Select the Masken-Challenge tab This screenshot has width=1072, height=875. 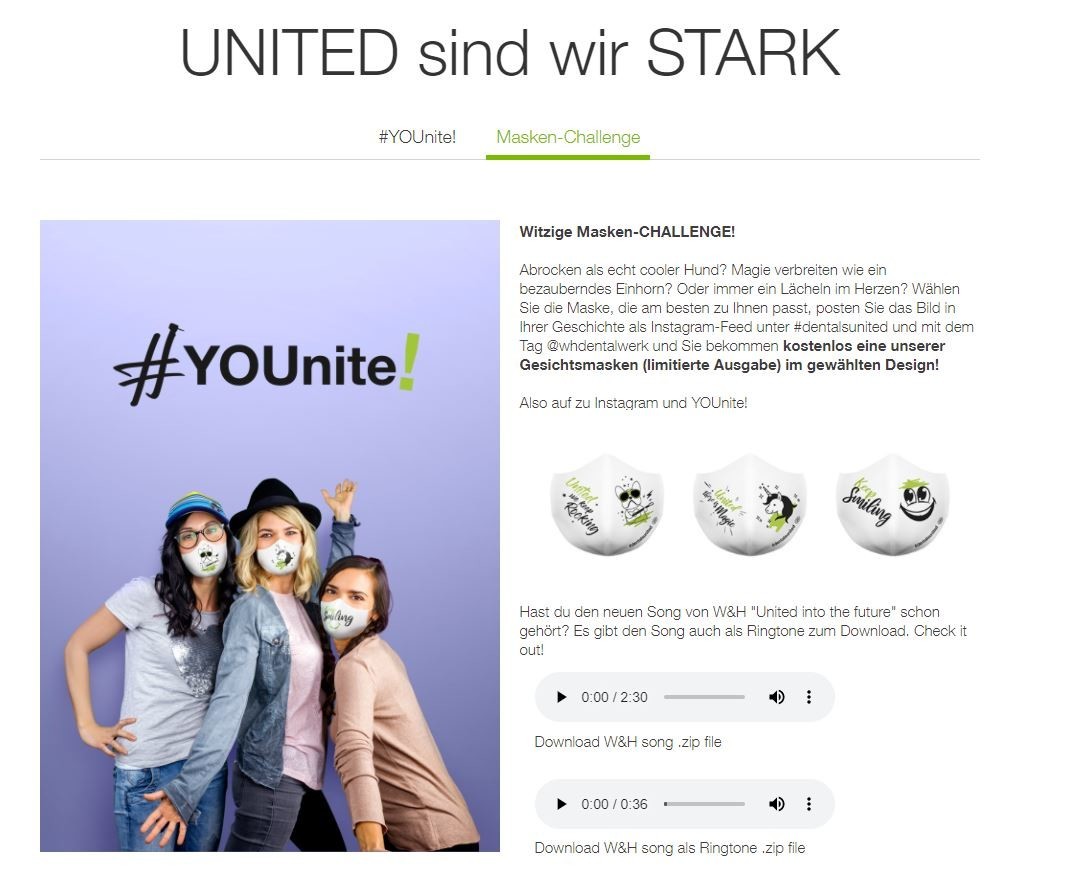pyautogui.click(x=568, y=137)
